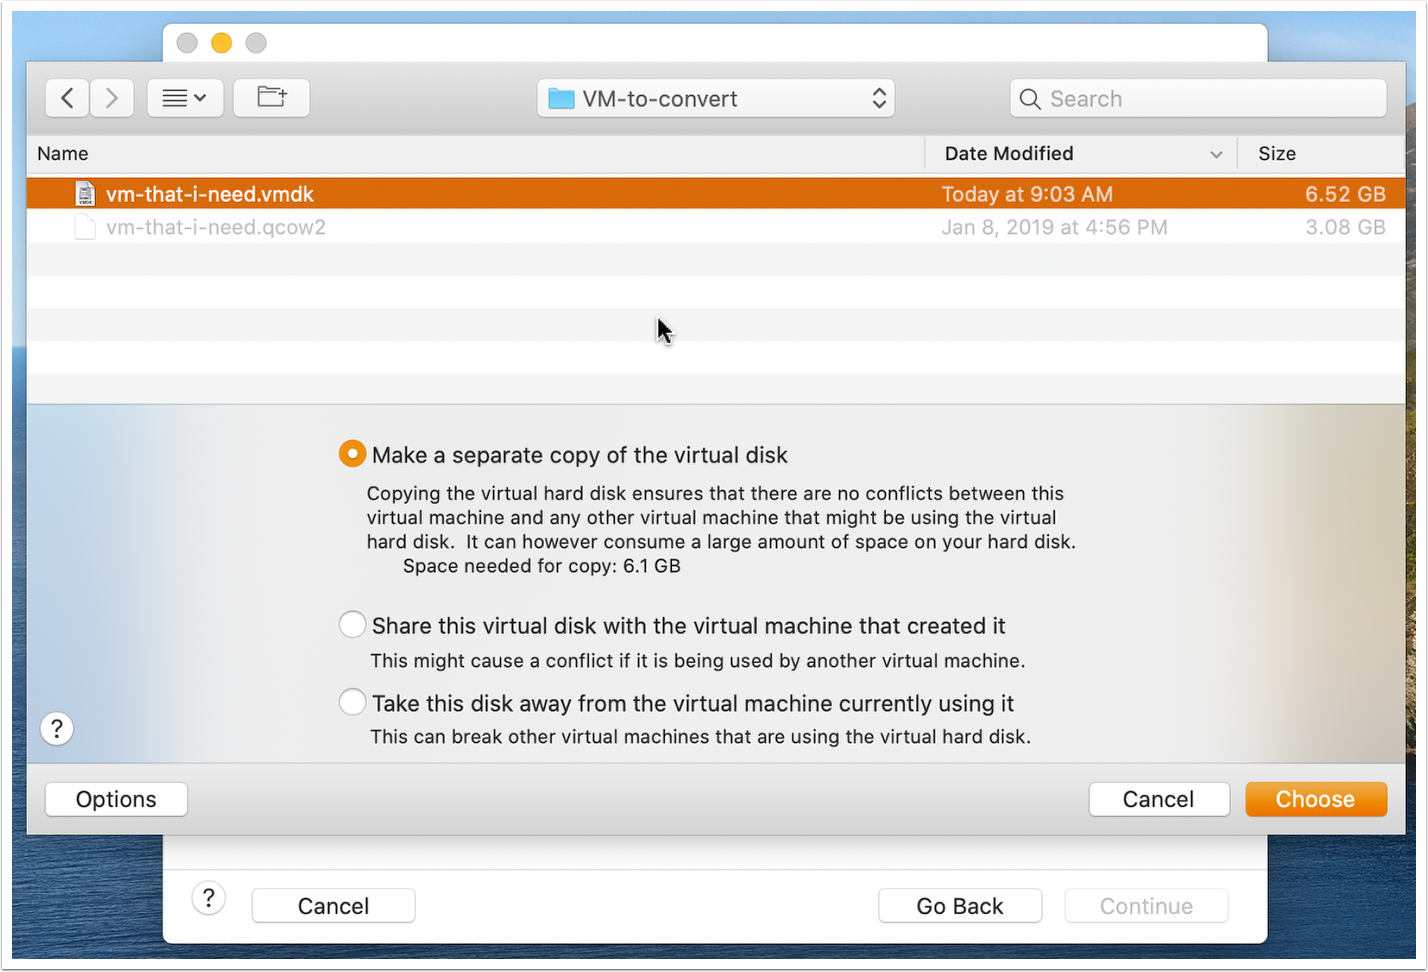Open the list view options menu
1428x972 pixels.
[185, 98]
